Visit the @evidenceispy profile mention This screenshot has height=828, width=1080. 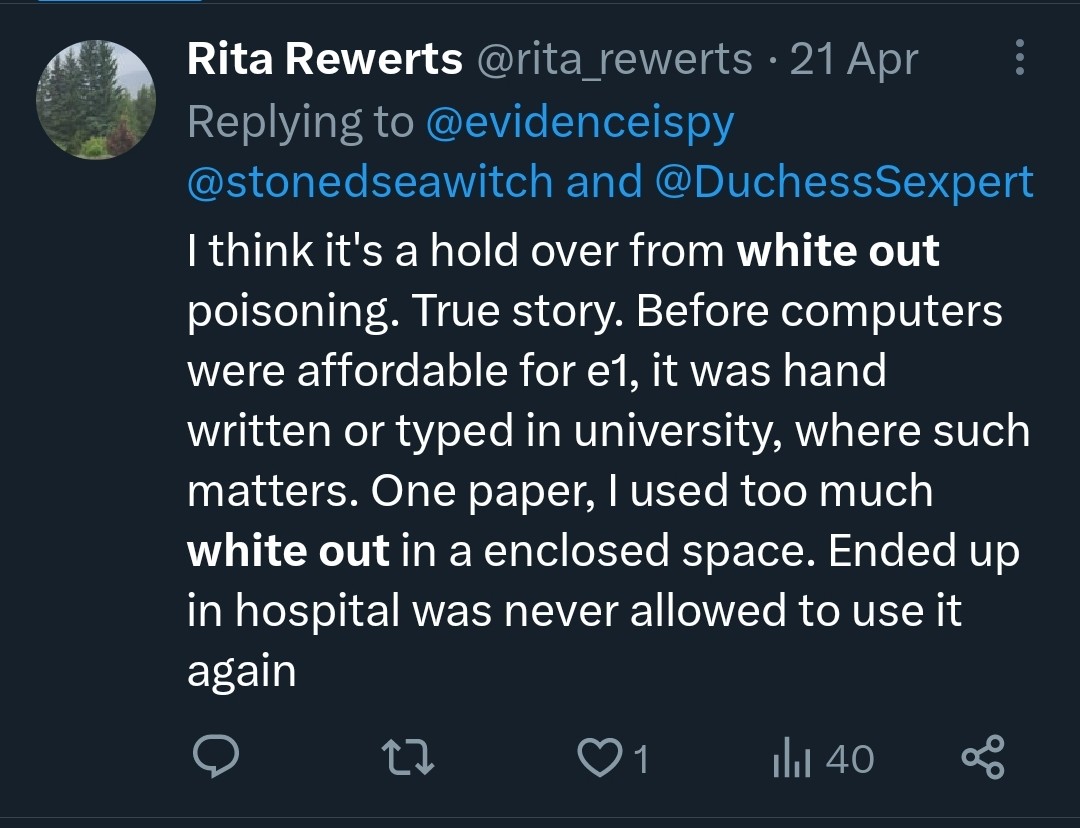pyautogui.click(x=580, y=122)
